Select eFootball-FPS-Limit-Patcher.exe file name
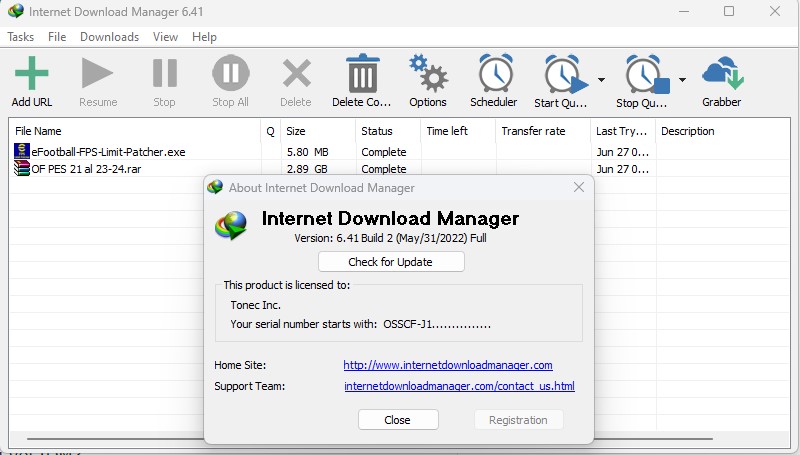Screen dimensions: 800x455 pyautogui.click(x=108, y=152)
